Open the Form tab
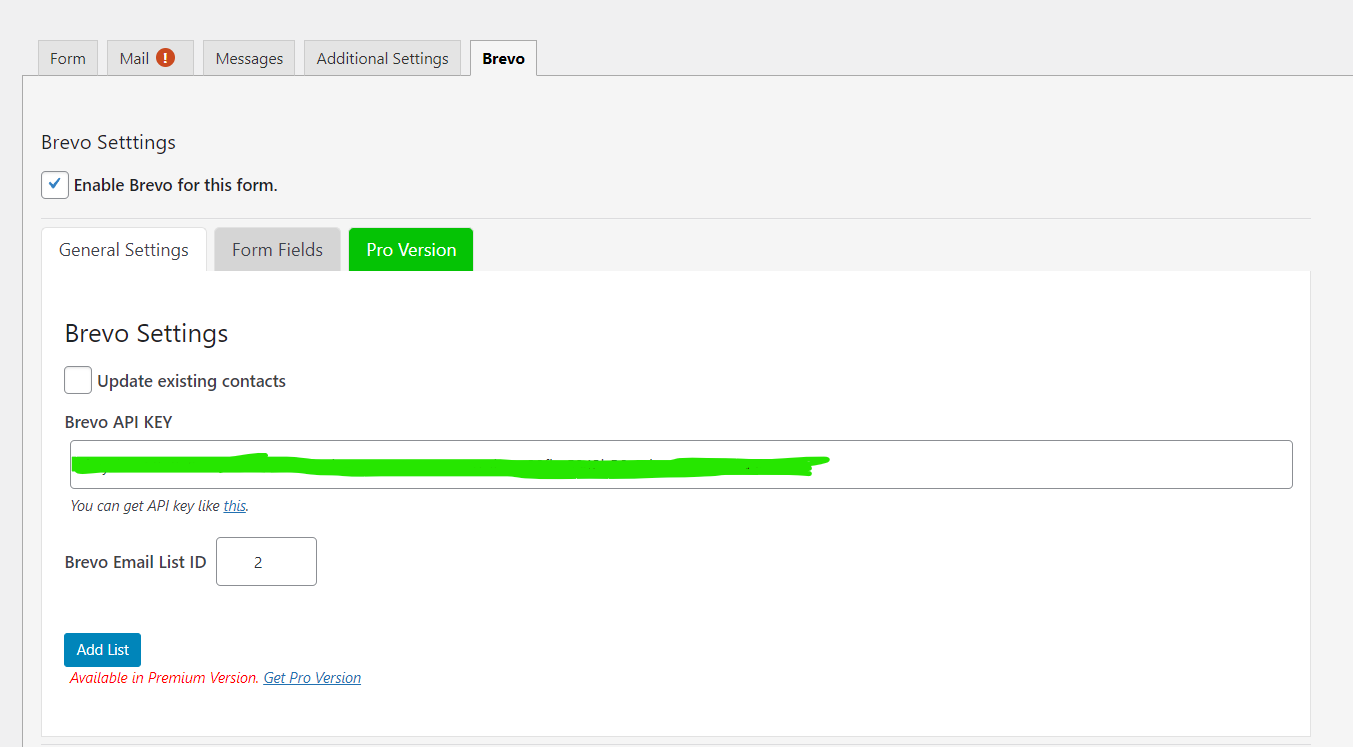1353x747 pixels. pos(68,58)
